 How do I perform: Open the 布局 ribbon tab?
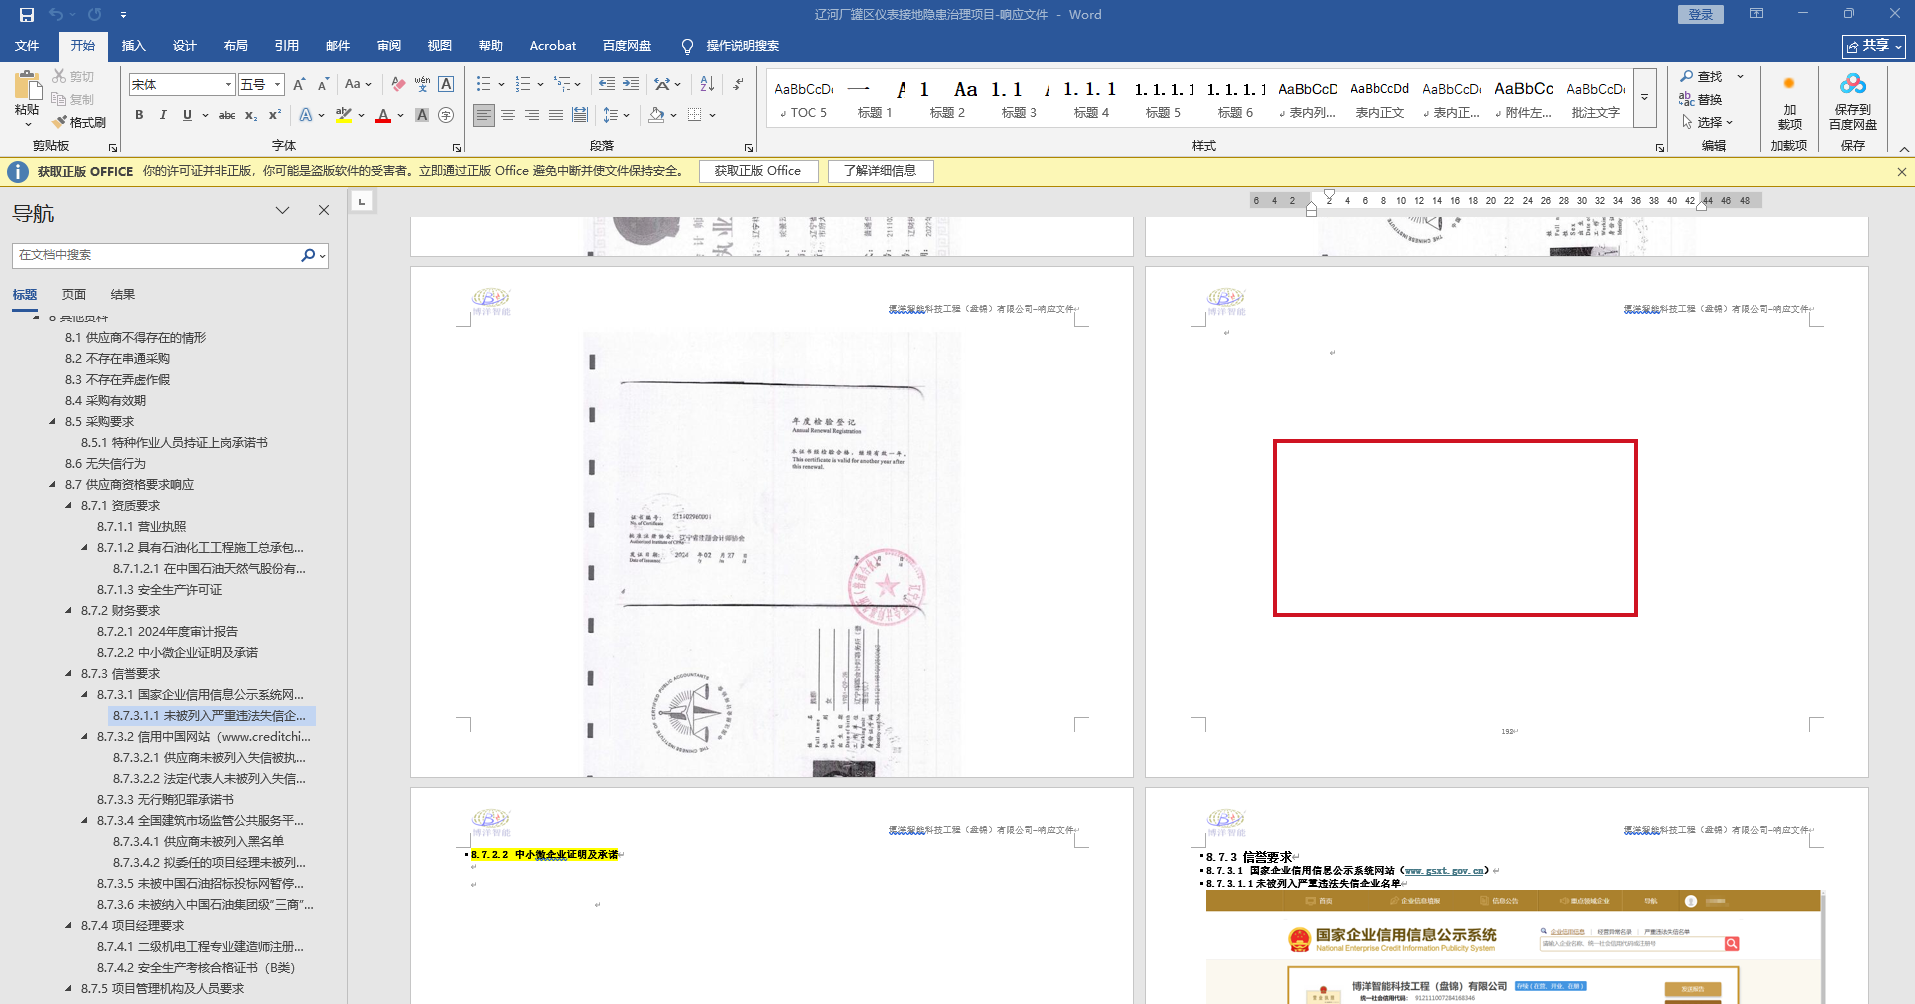[x=236, y=46]
